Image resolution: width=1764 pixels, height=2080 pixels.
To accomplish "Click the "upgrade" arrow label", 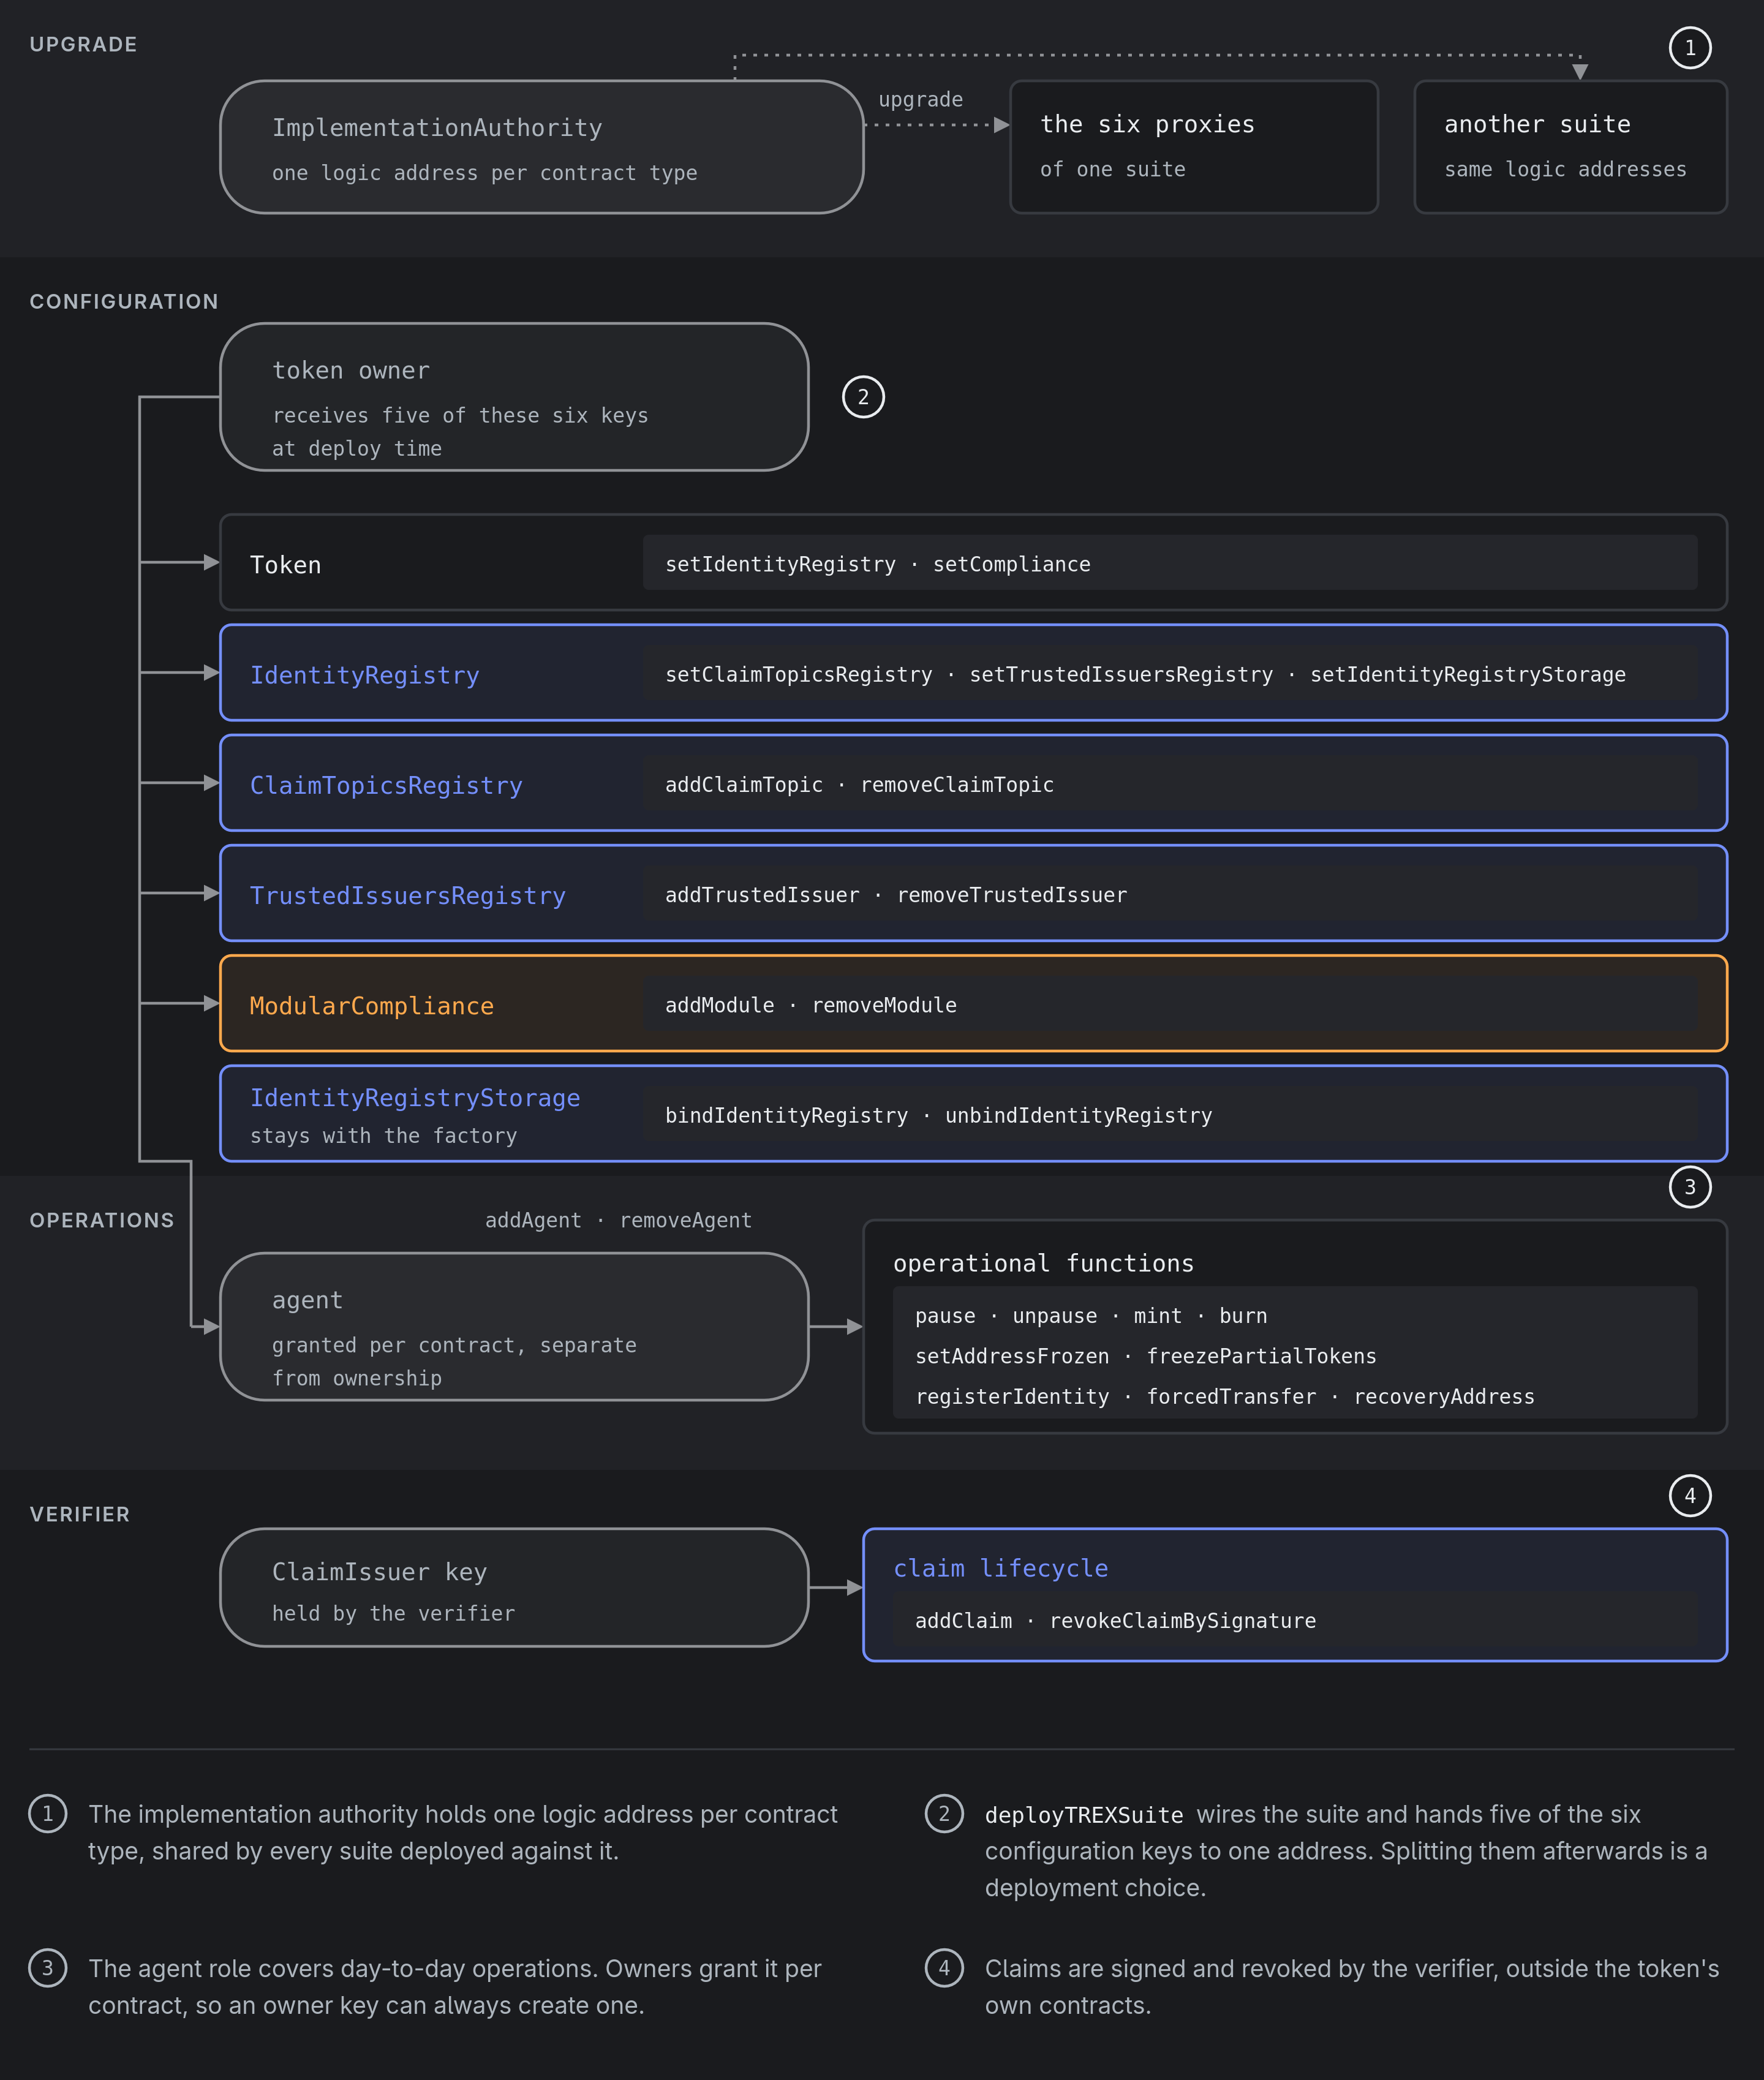I will (x=920, y=99).
